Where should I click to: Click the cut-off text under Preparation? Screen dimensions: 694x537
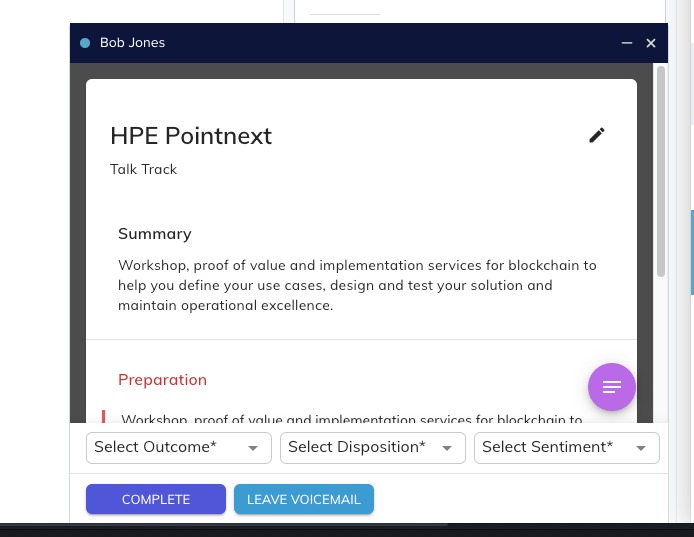point(351,419)
